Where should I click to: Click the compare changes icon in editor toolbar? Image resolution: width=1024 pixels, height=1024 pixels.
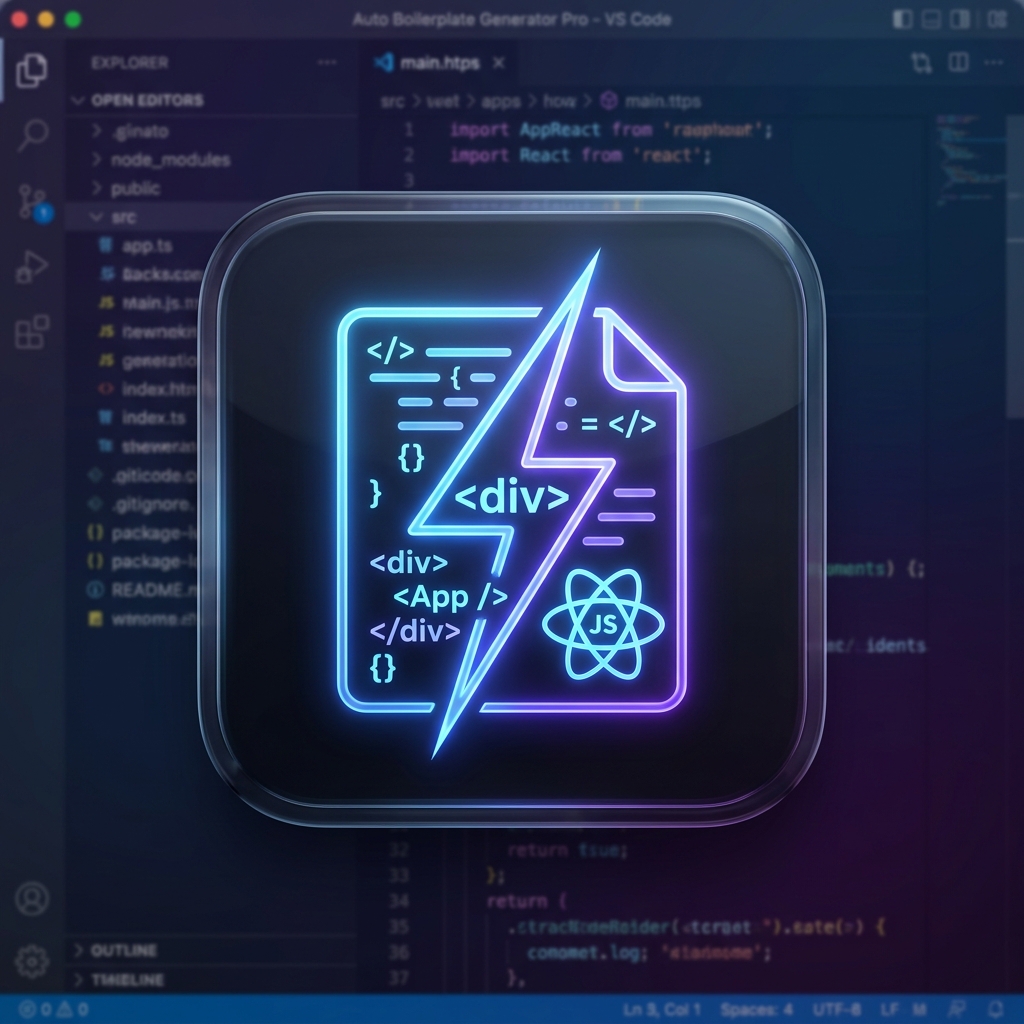(921, 63)
